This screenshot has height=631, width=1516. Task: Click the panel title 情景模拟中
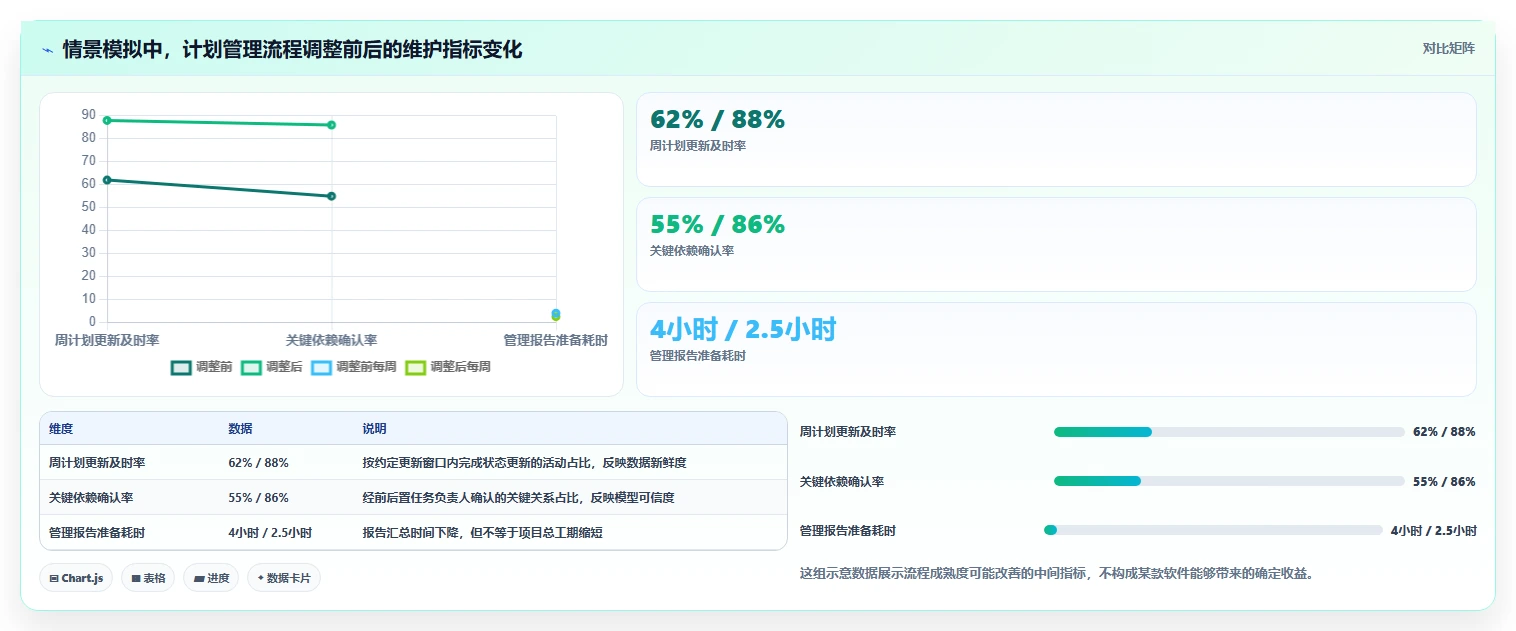(x=292, y=50)
